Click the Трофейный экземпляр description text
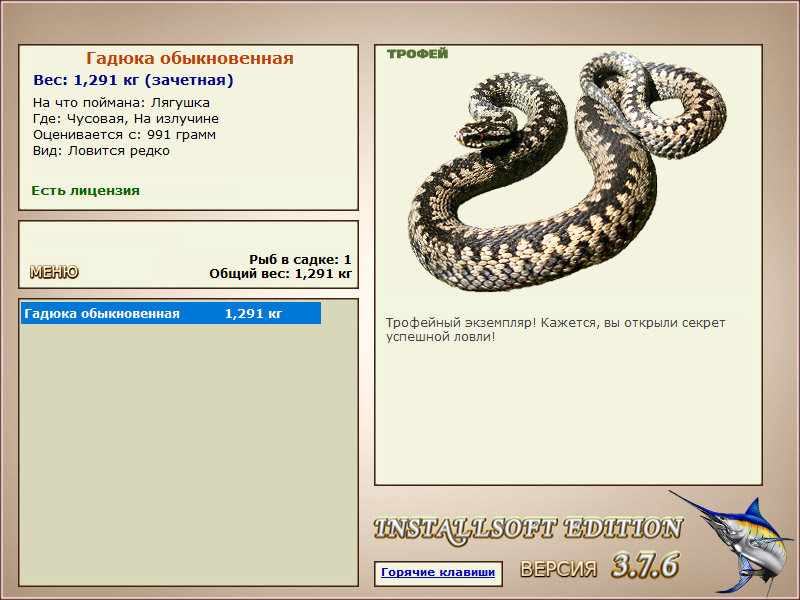Image resolution: width=800 pixels, height=600 pixels. [x=555, y=330]
